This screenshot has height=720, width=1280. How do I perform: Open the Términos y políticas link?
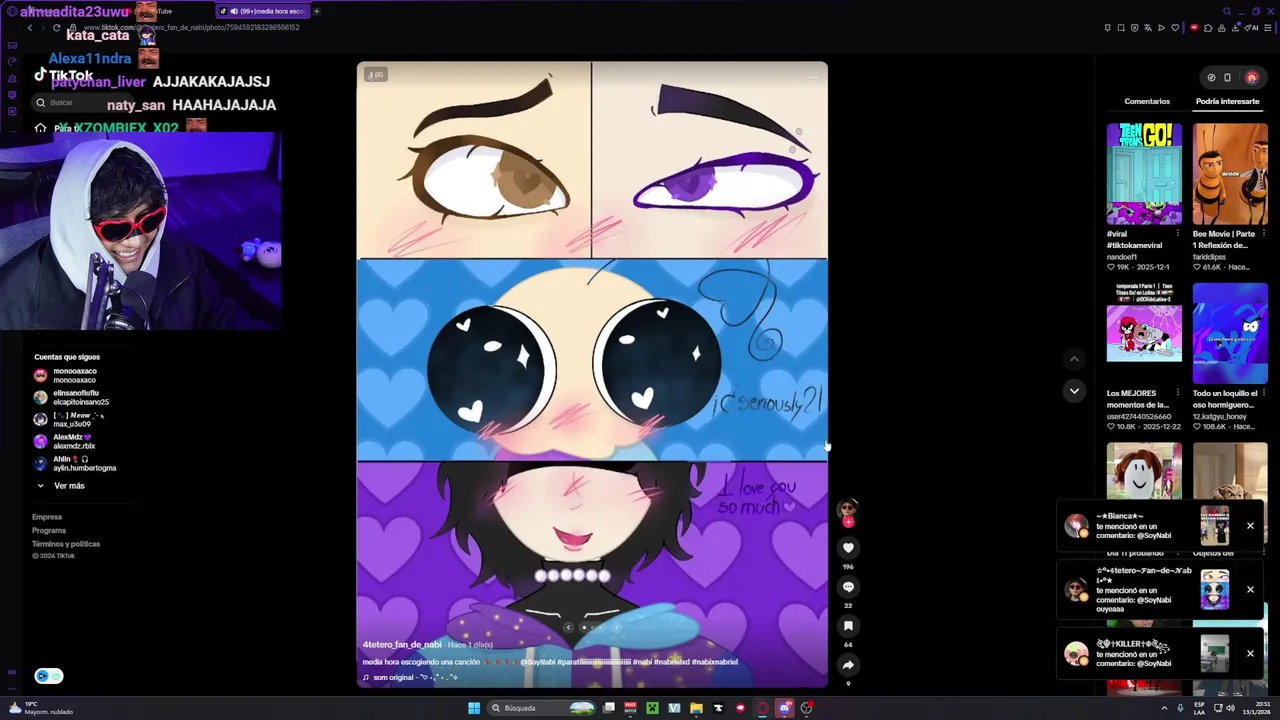pyautogui.click(x=66, y=544)
